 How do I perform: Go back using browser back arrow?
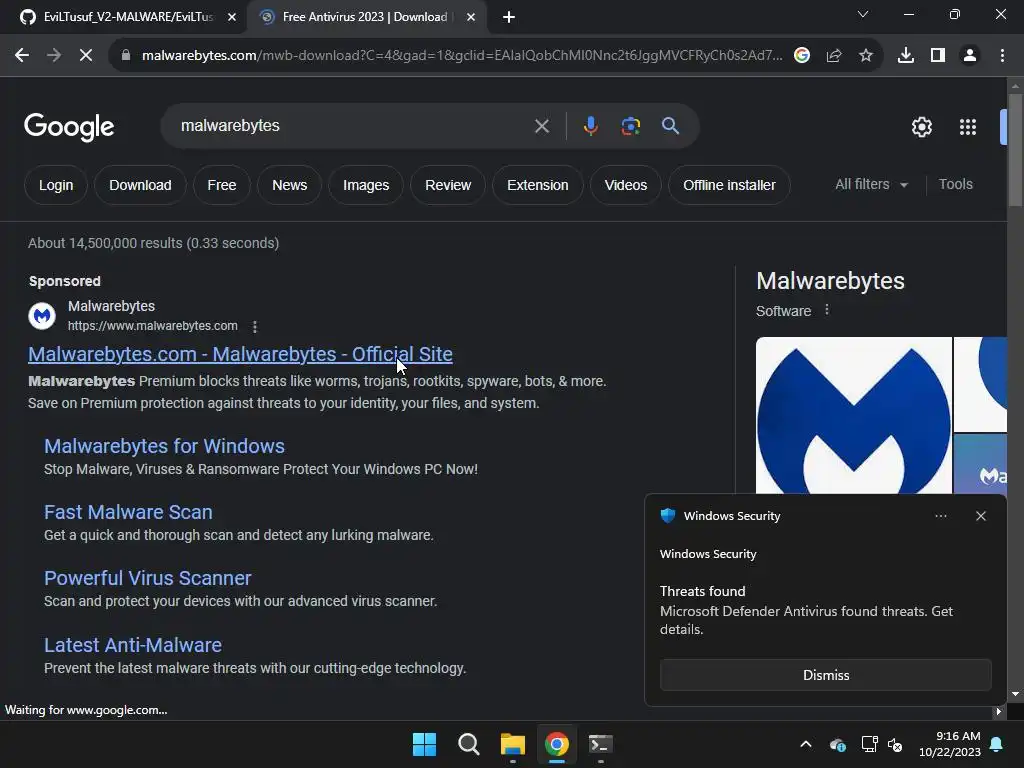point(22,56)
